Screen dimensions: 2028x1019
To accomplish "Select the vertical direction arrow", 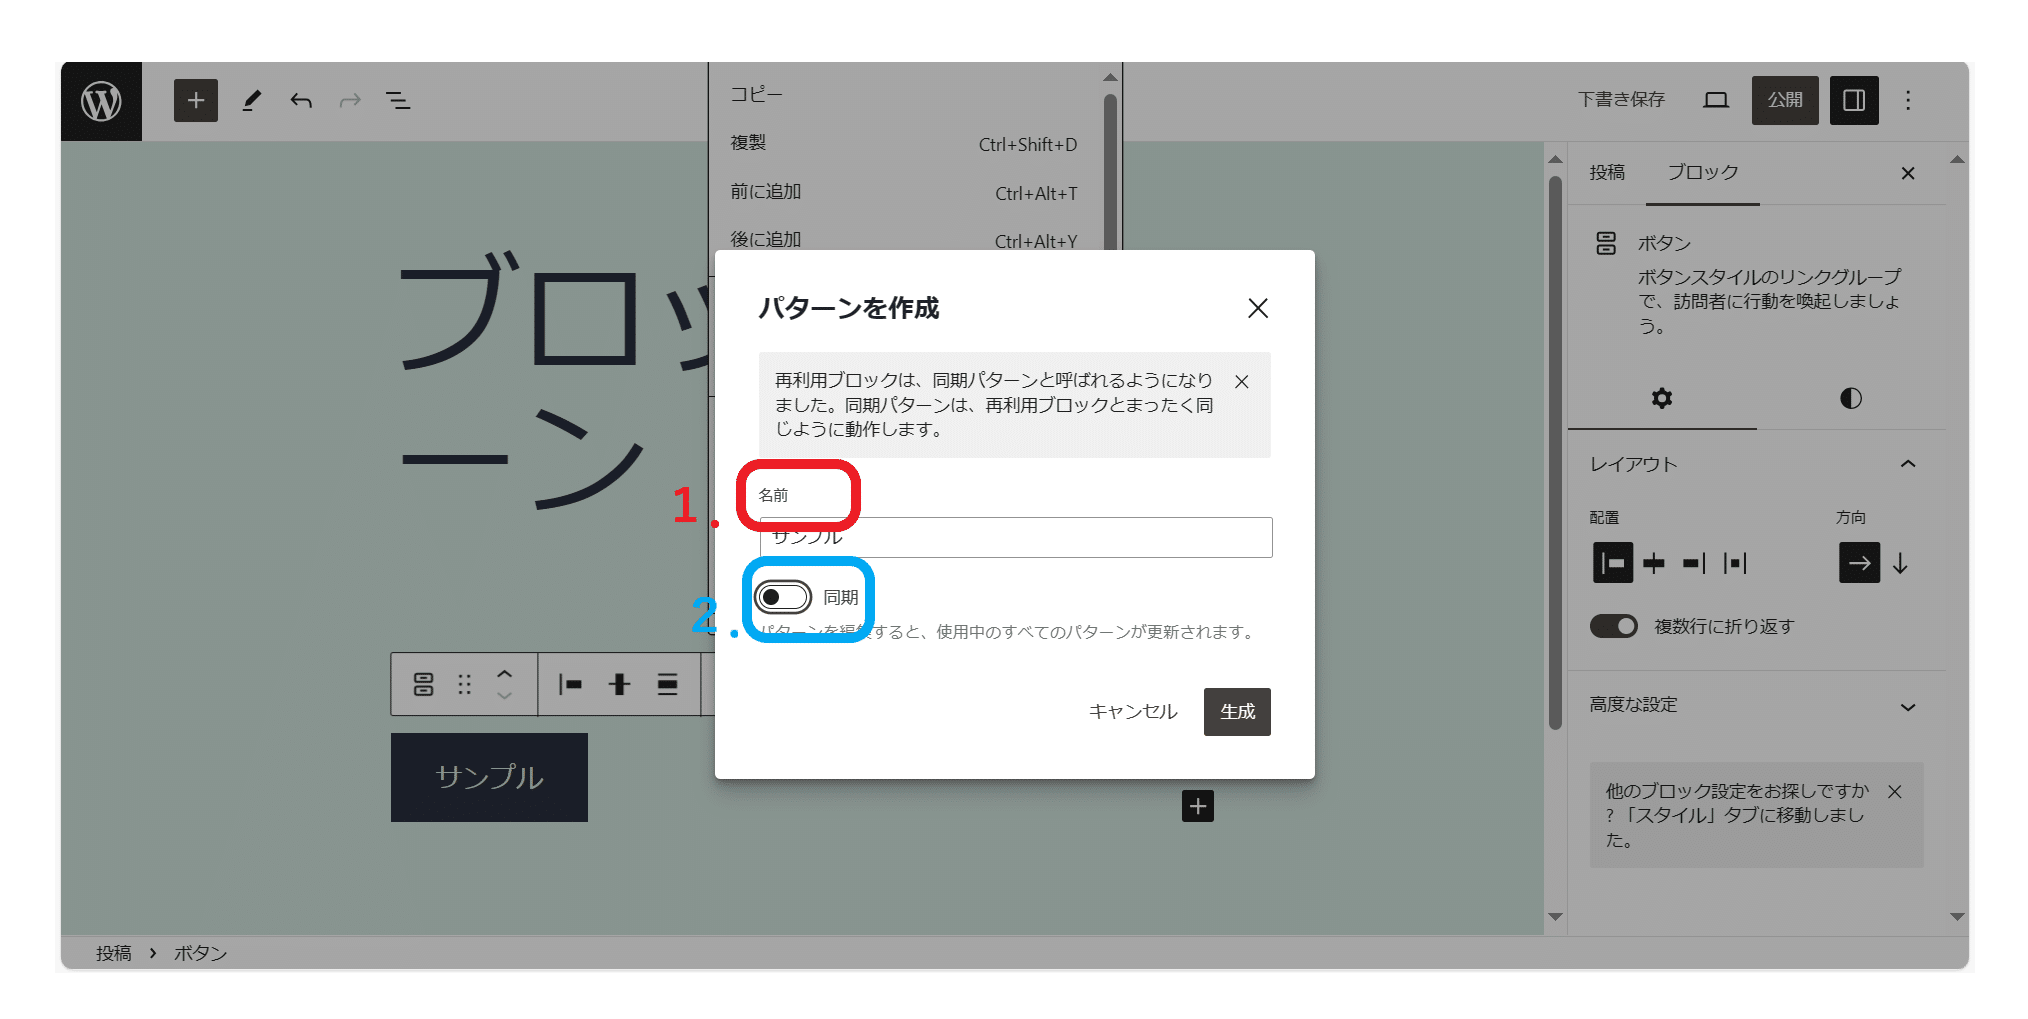I will point(1900,563).
